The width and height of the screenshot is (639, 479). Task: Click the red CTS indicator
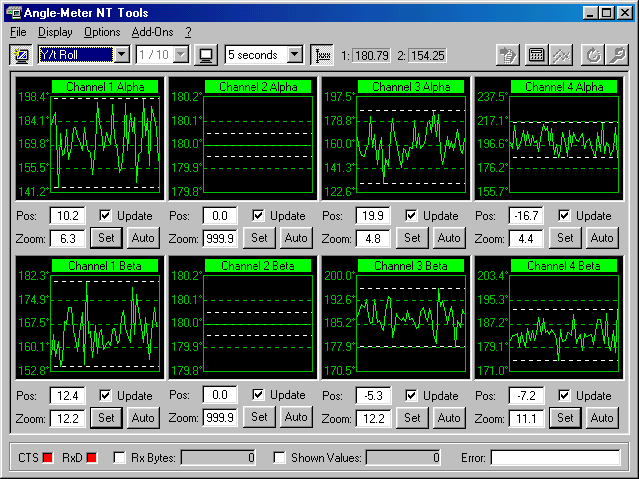[x=48, y=458]
